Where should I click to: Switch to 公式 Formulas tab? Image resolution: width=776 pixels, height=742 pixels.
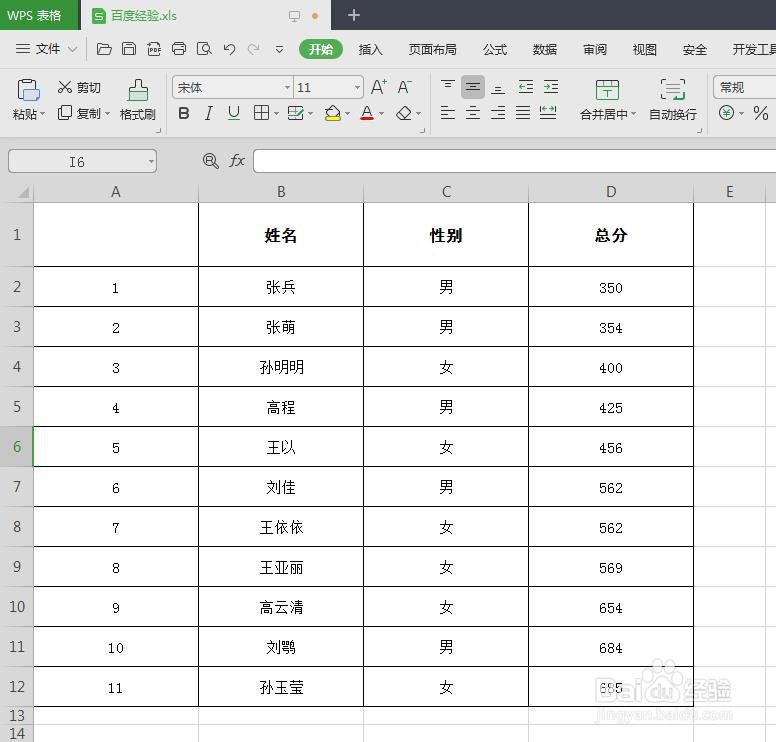pos(494,49)
